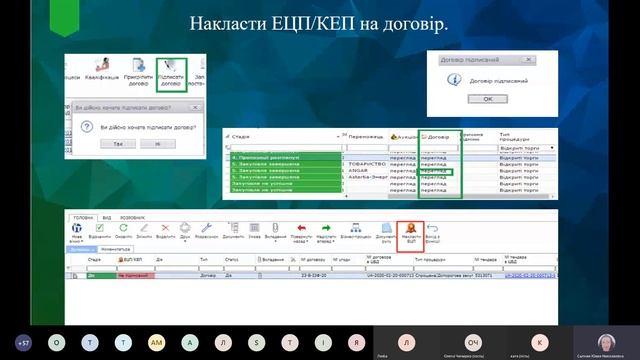Viewport: 640px width, 360px height.
Task: Click the ТОВАРИСТВО winner cell
Action: [367, 164]
